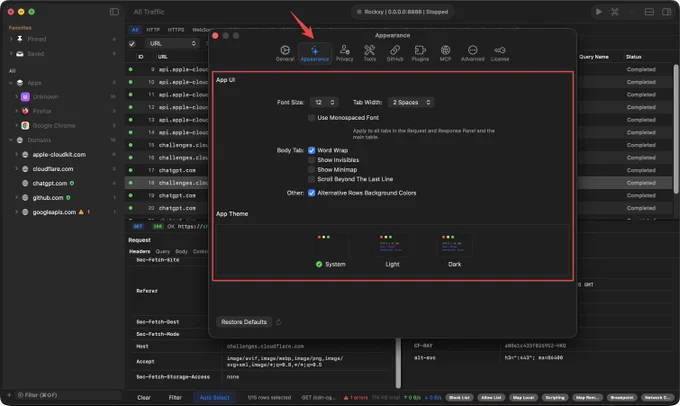Open the Advanced preferences tab
The height and width of the screenshot is (406, 680).
[472, 53]
